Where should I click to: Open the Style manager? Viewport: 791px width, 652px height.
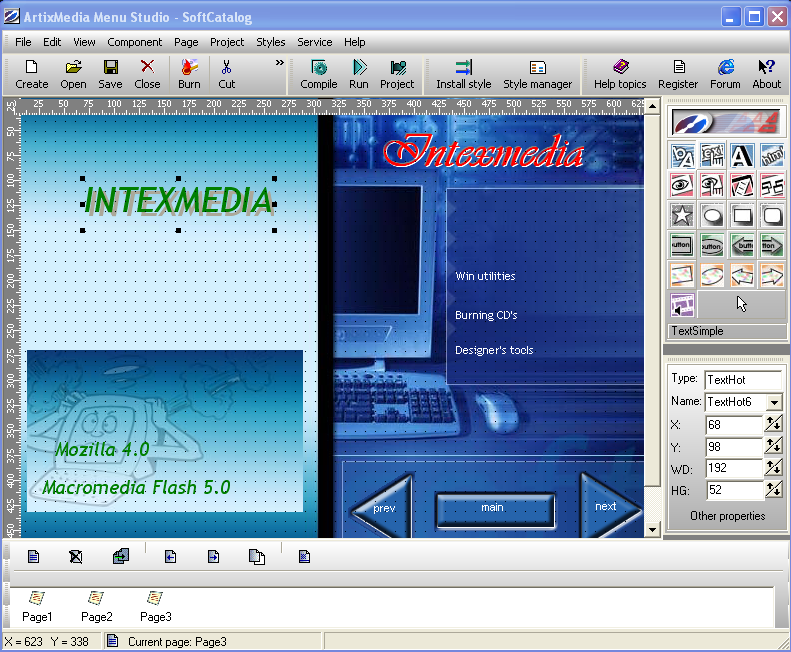[537, 74]
